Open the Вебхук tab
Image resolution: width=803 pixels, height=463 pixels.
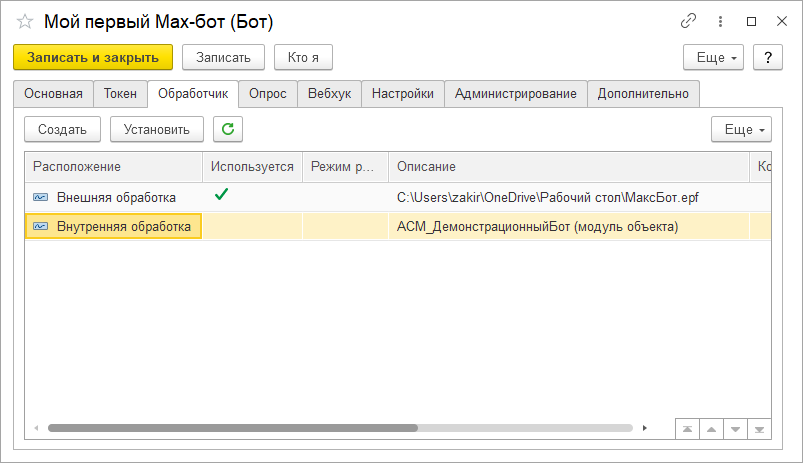pos(329,94)
